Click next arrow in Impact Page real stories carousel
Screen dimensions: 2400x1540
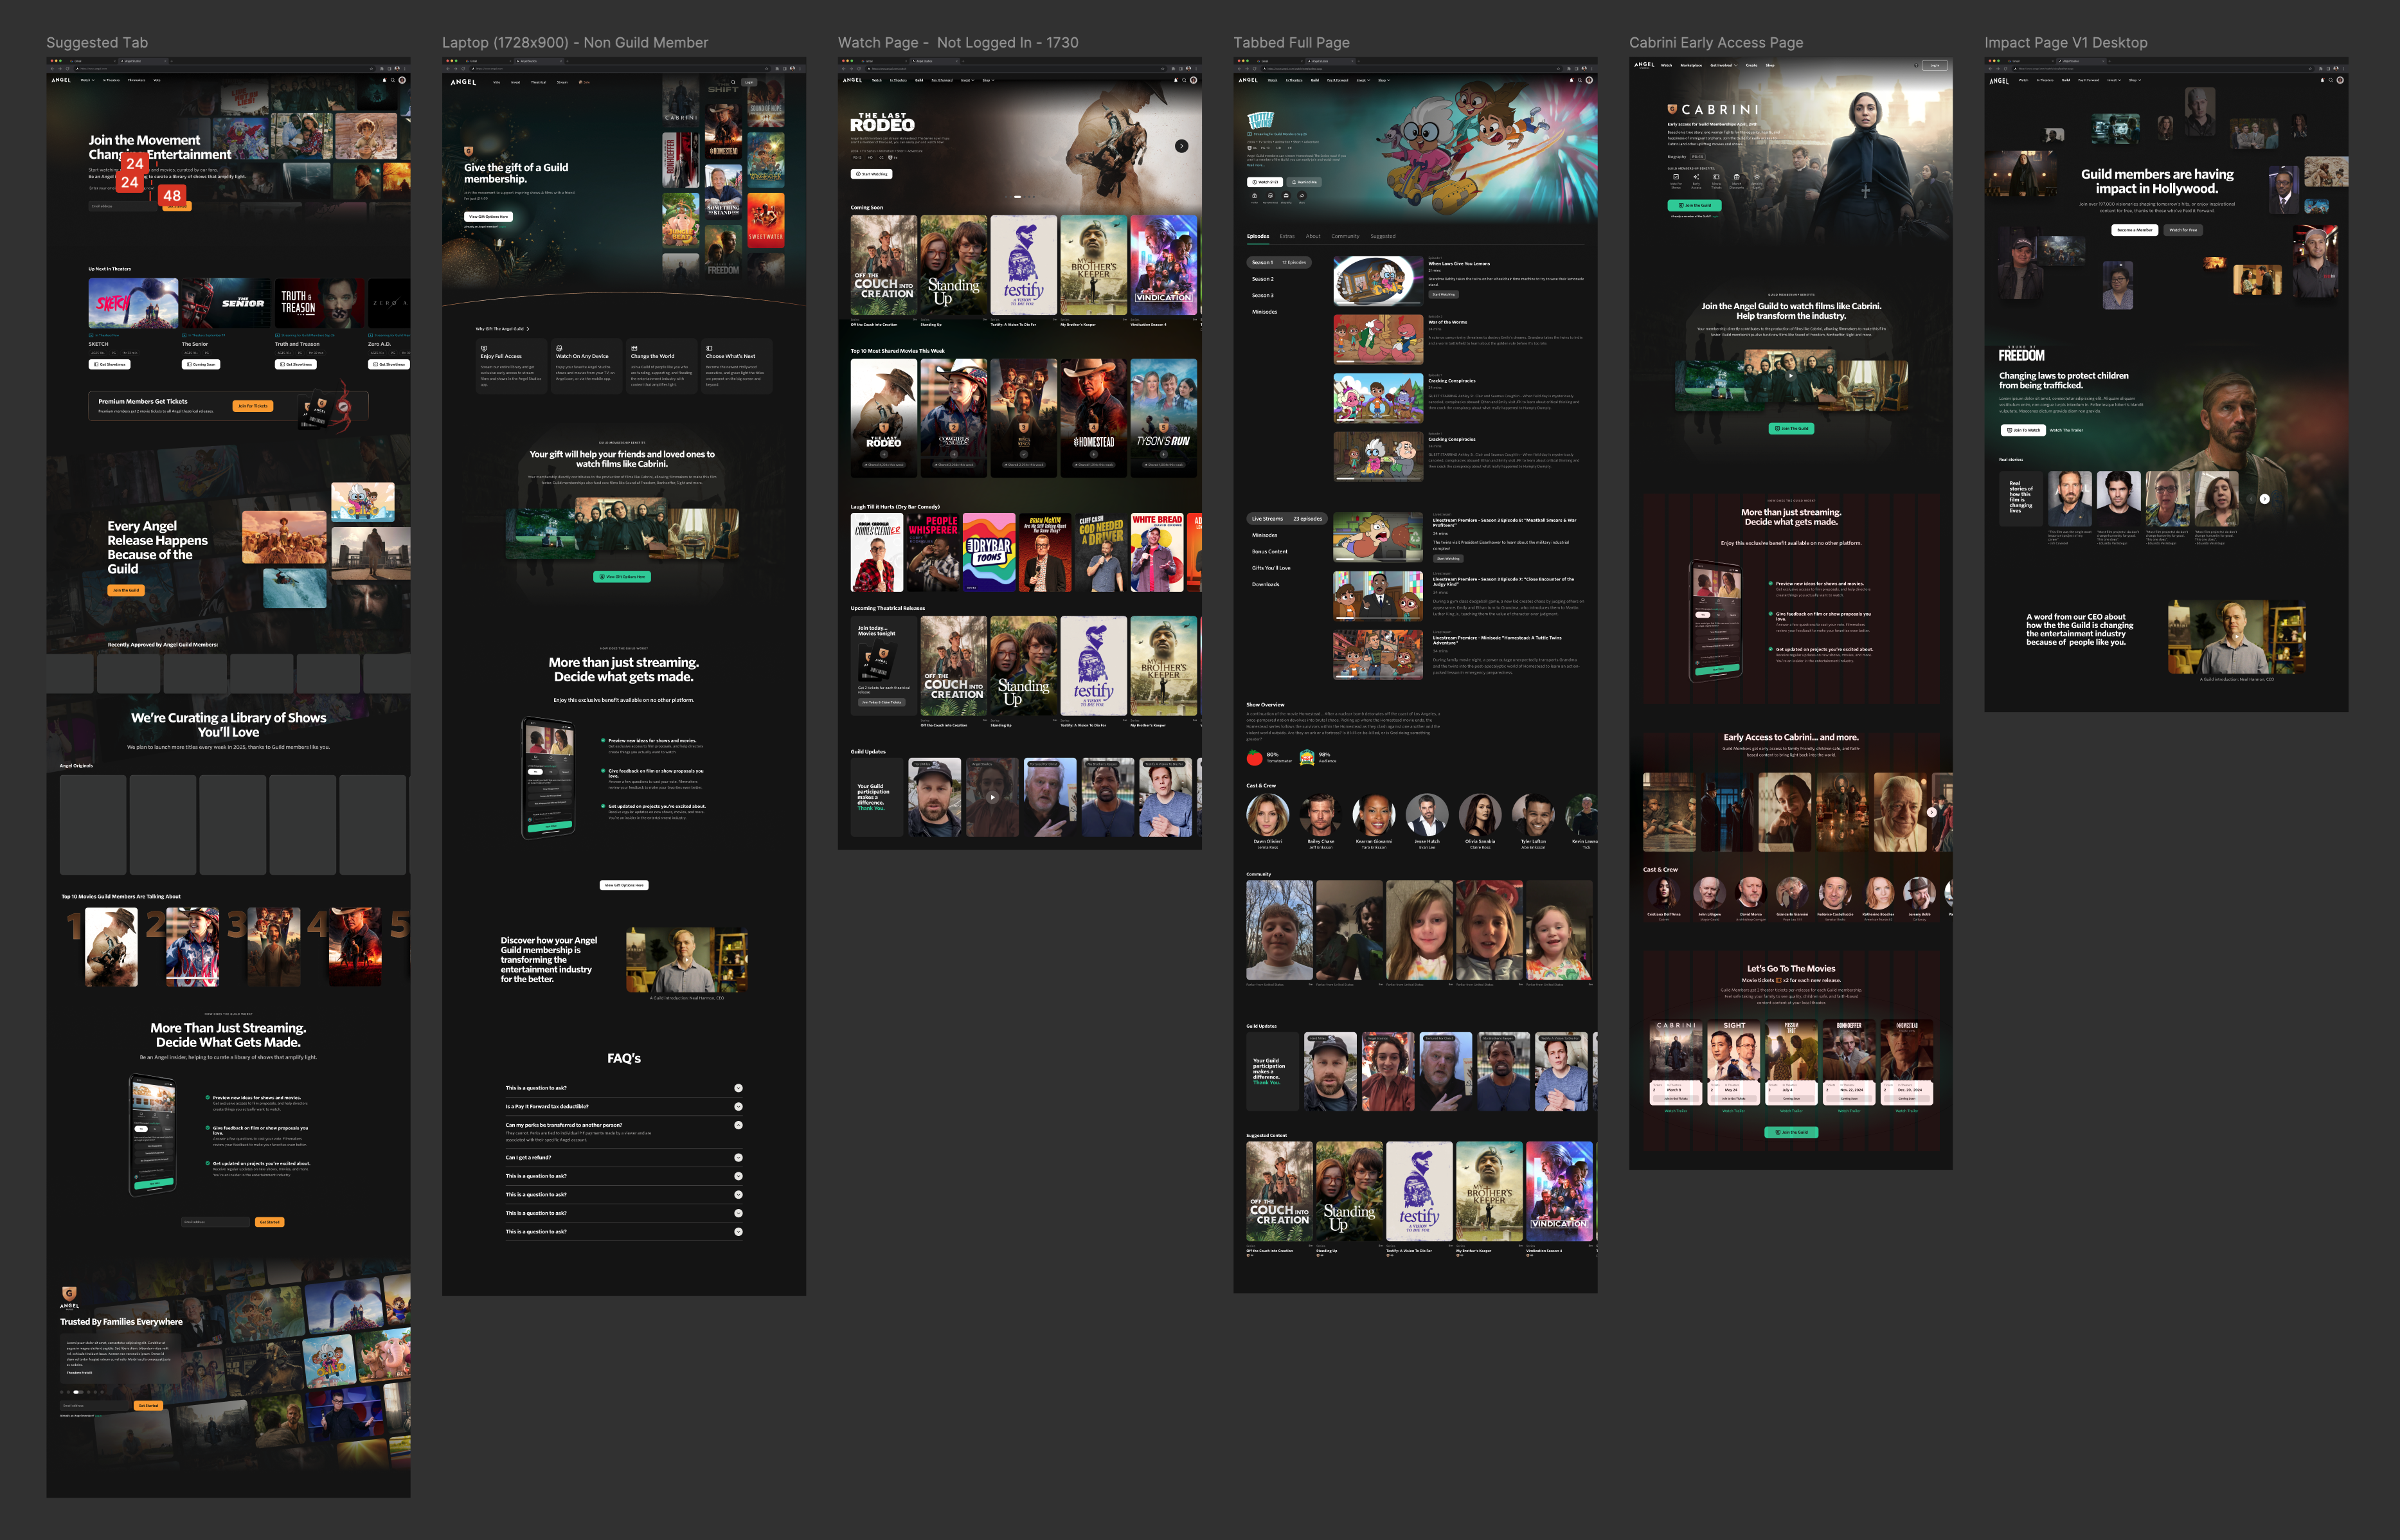[x=2264, y=499]
